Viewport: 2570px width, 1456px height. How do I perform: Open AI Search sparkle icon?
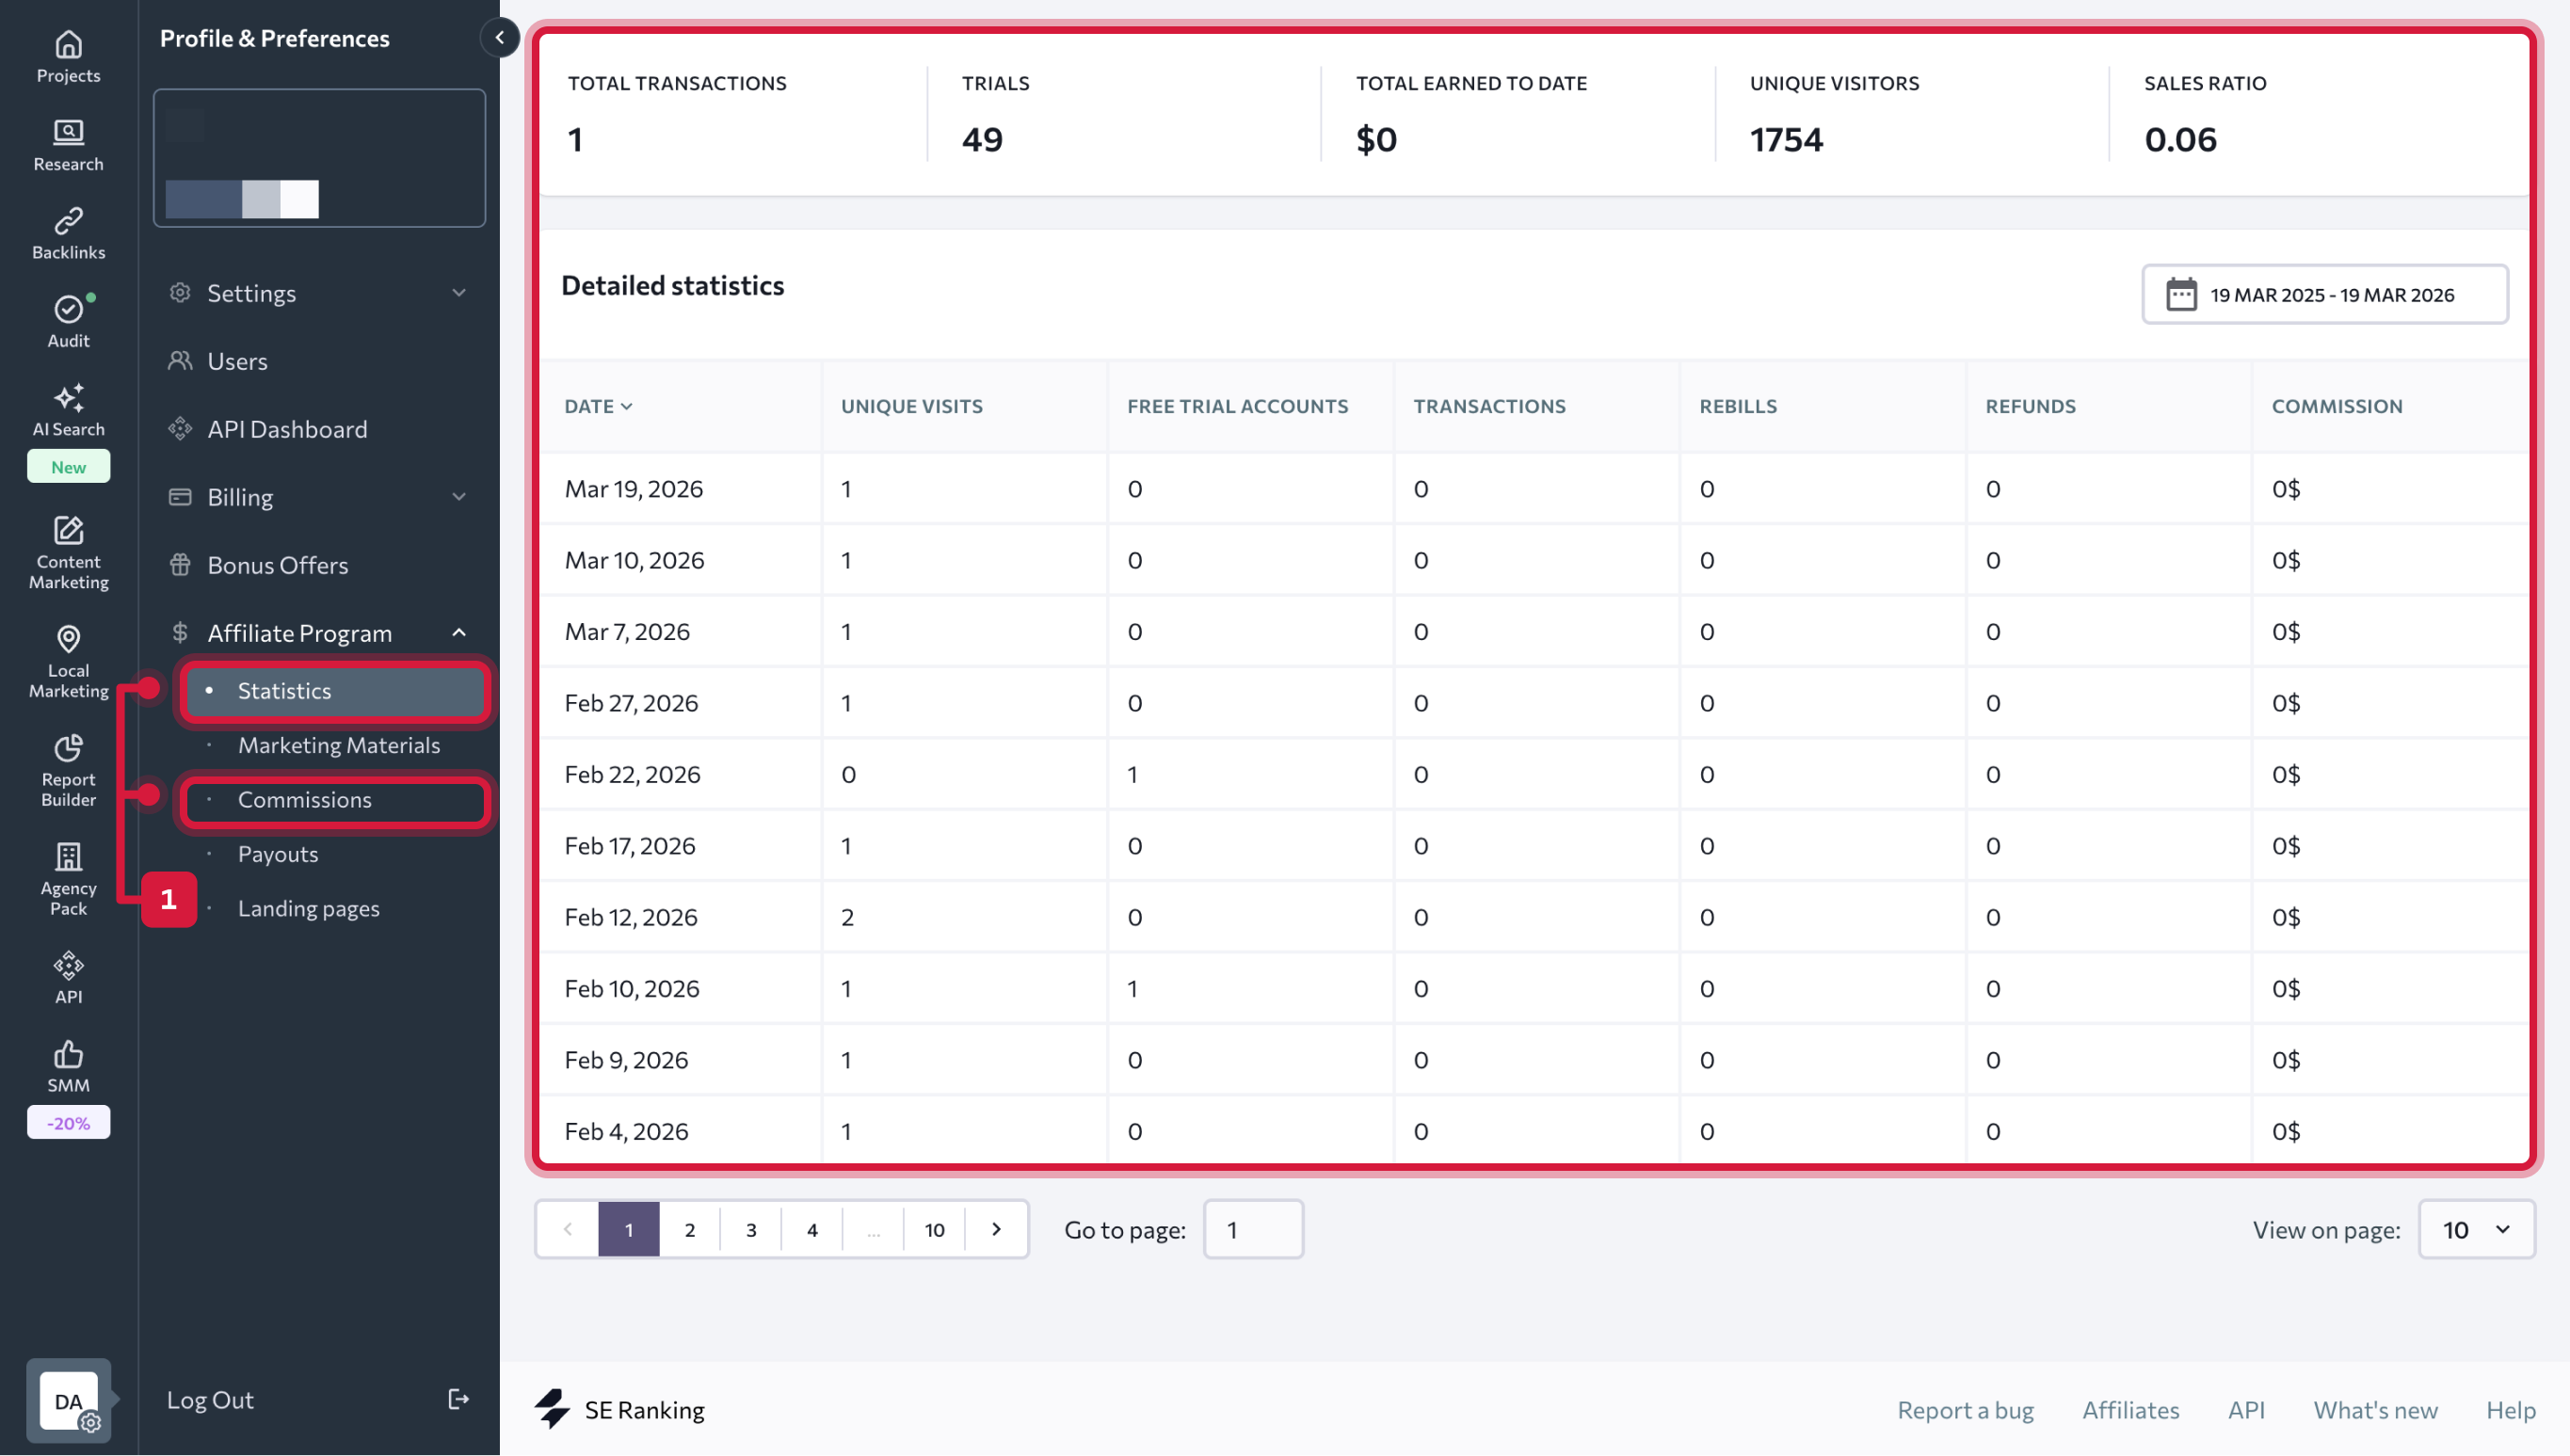[x=68, y=398]
